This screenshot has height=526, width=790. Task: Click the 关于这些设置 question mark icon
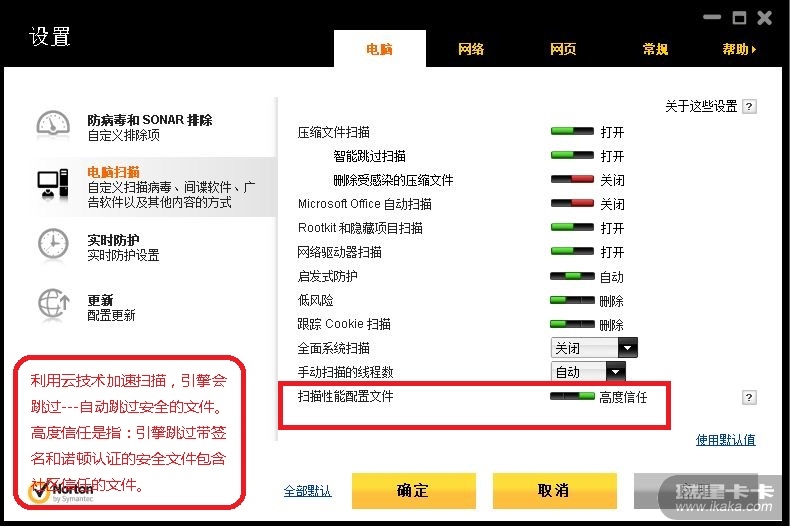[749, 106]
